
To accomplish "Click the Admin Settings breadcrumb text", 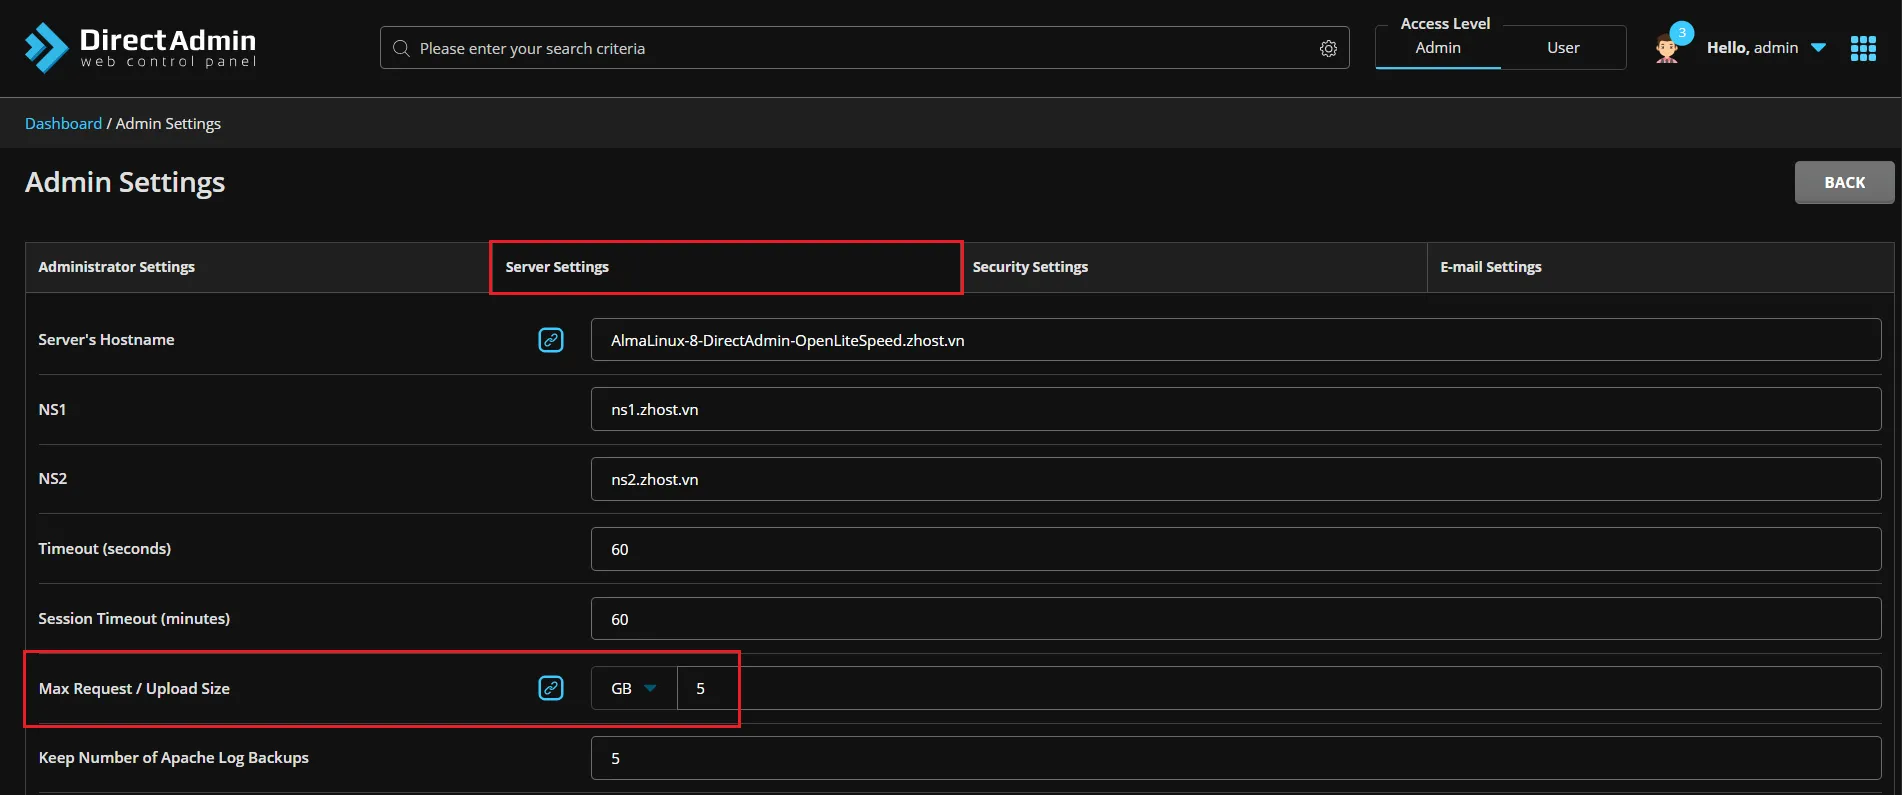I will coord(168,123).
